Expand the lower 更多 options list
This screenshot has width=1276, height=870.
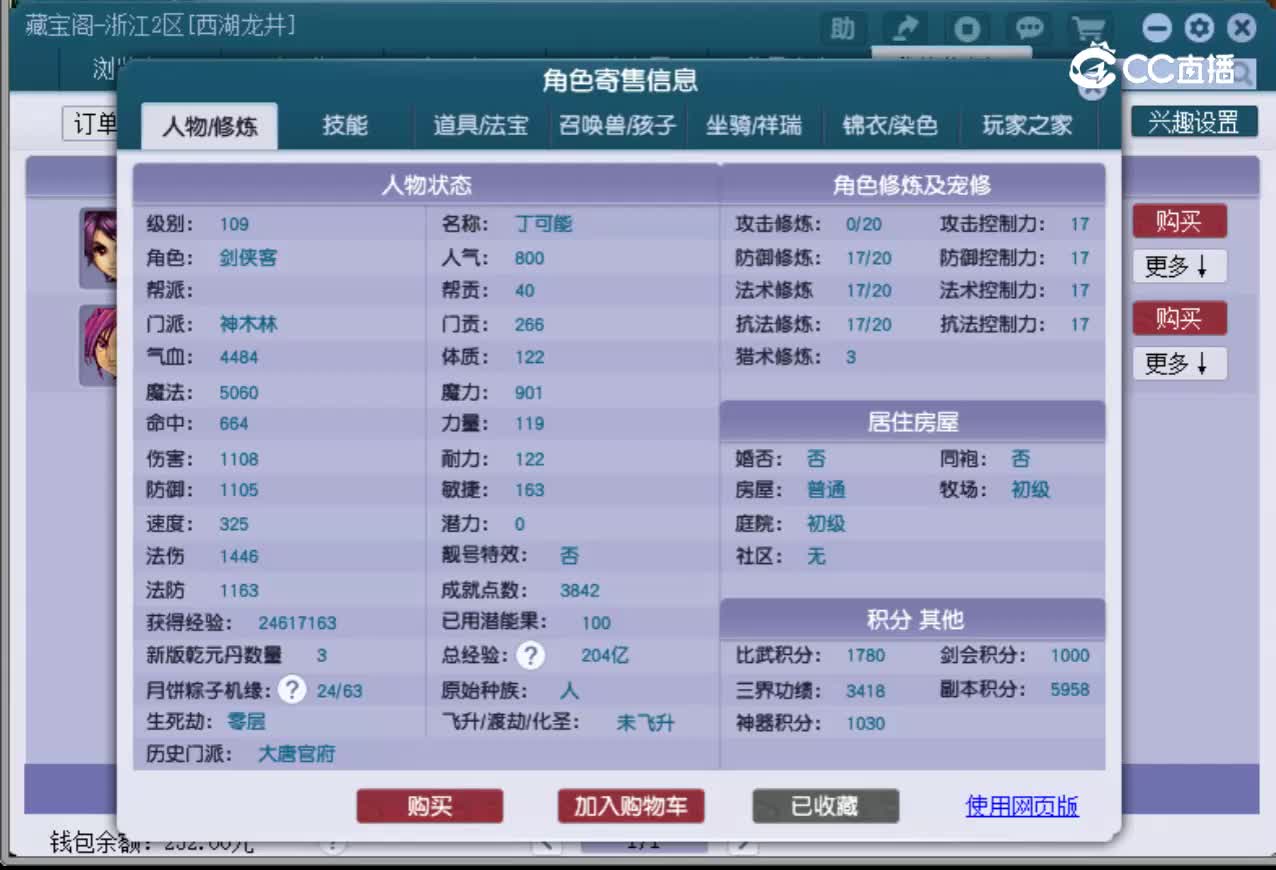1178,366
